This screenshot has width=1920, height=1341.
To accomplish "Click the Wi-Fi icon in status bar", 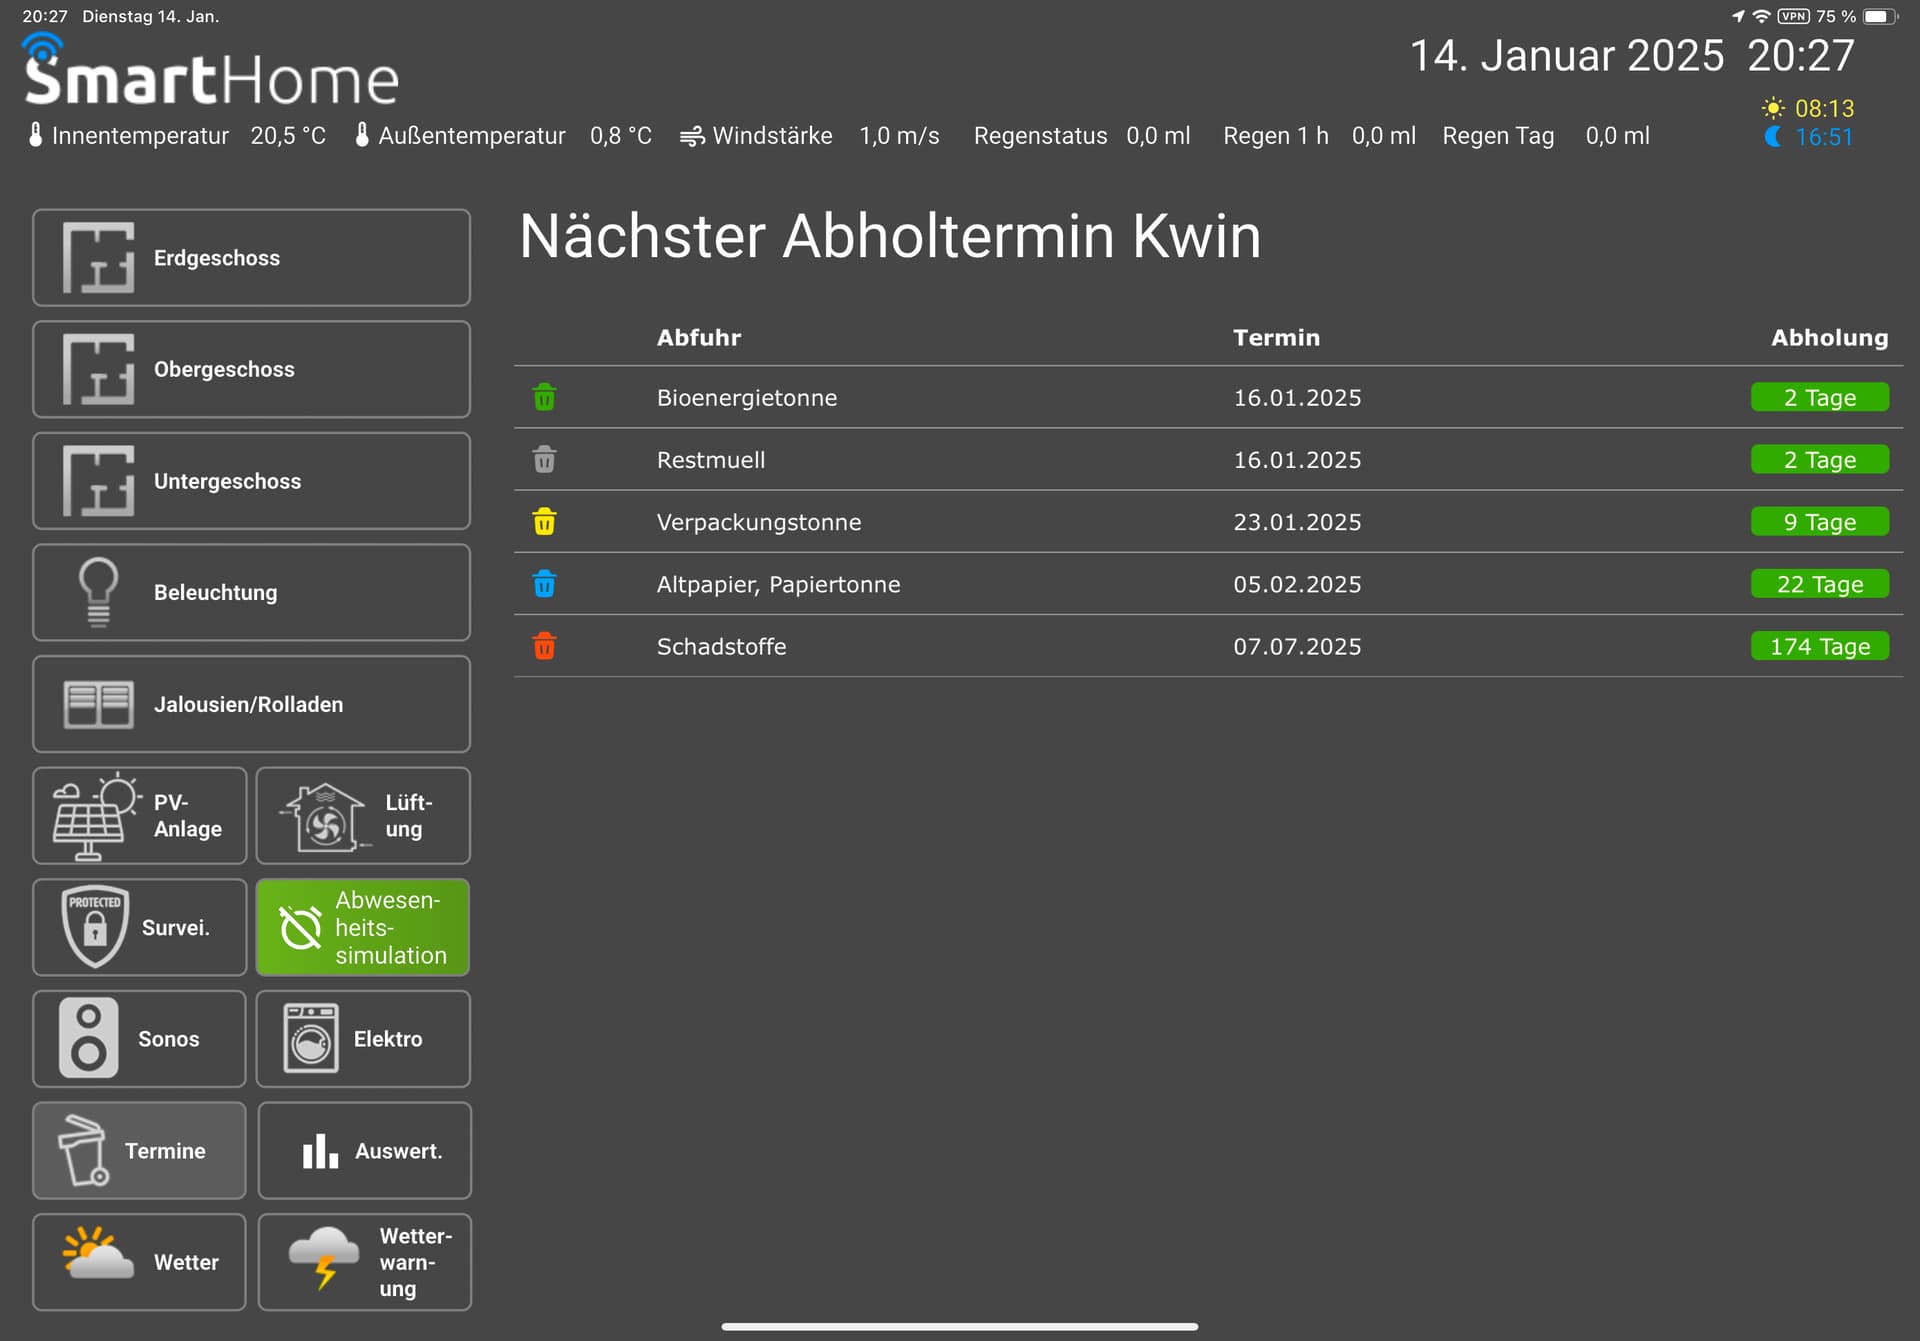I will [1761, 16].
